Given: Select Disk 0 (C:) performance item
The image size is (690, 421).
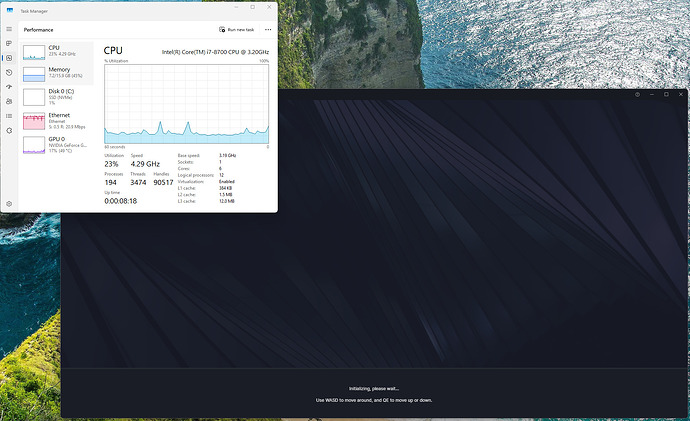Looking at the screenshot, I should coord(58,97).
